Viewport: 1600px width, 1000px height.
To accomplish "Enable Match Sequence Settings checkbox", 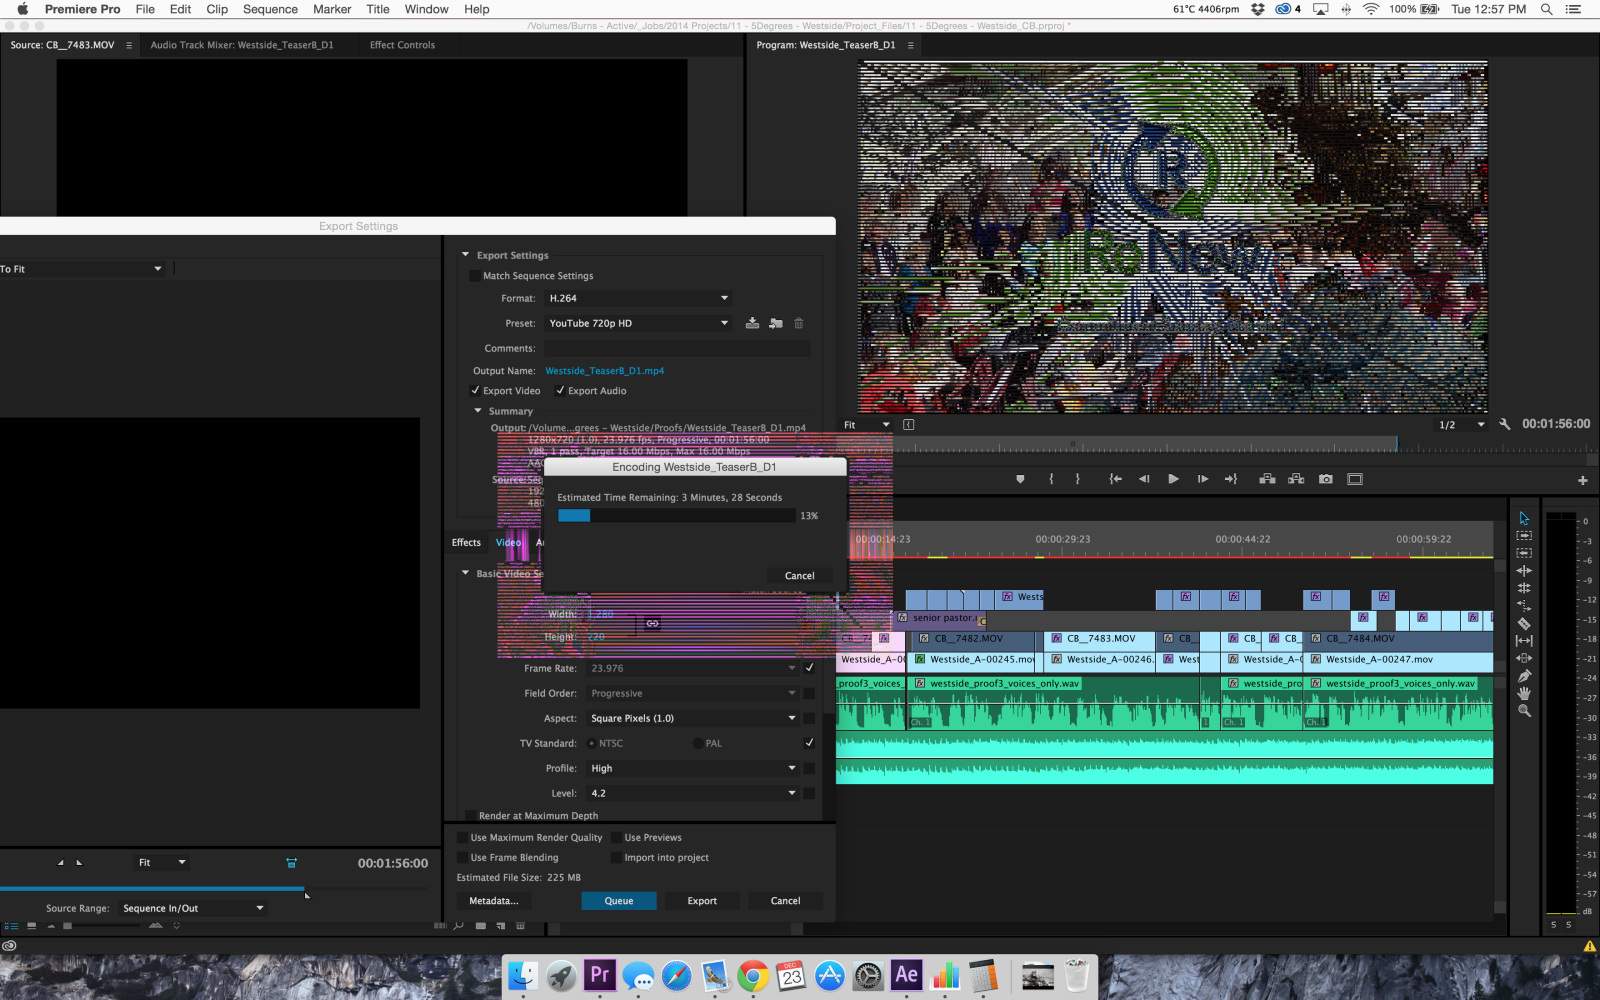I will 475,276.
